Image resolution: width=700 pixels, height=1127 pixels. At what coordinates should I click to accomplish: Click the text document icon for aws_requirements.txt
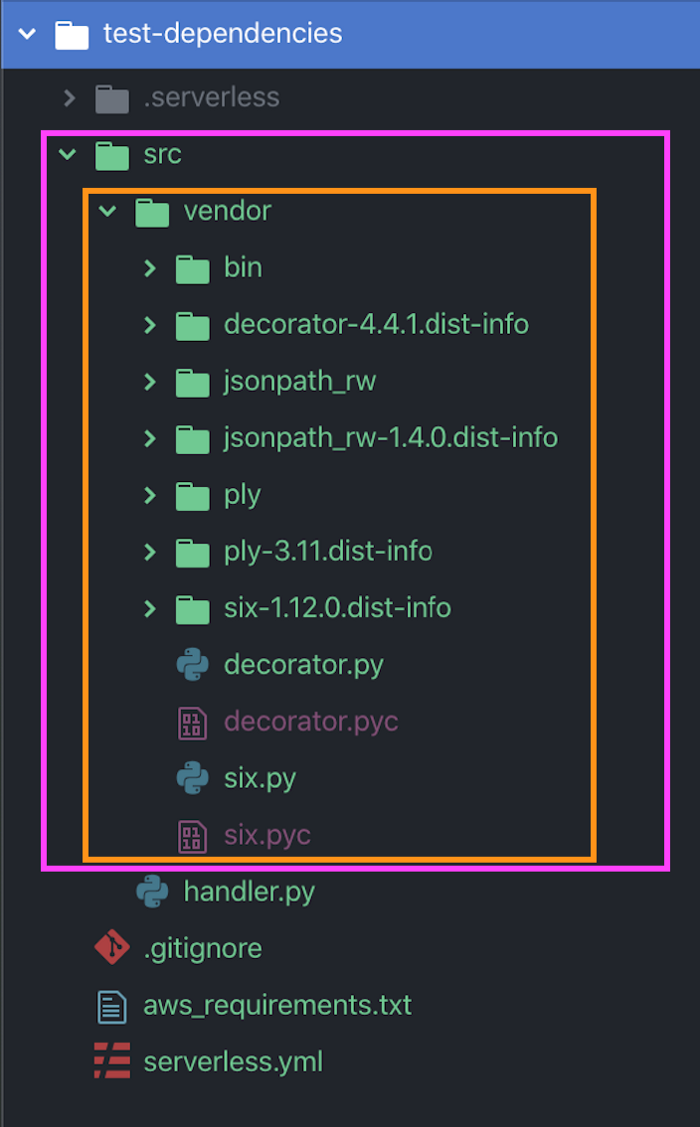click(x=111, y=1005)
